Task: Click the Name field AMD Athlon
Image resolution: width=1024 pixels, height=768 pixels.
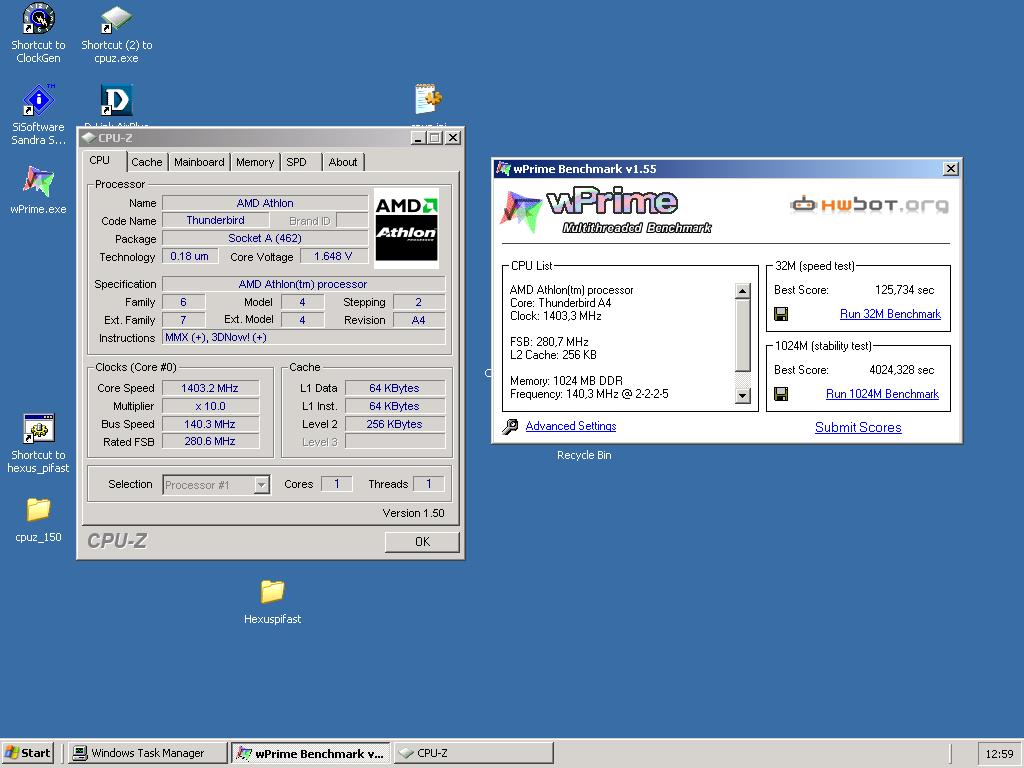Action: [x=265, y=203]
